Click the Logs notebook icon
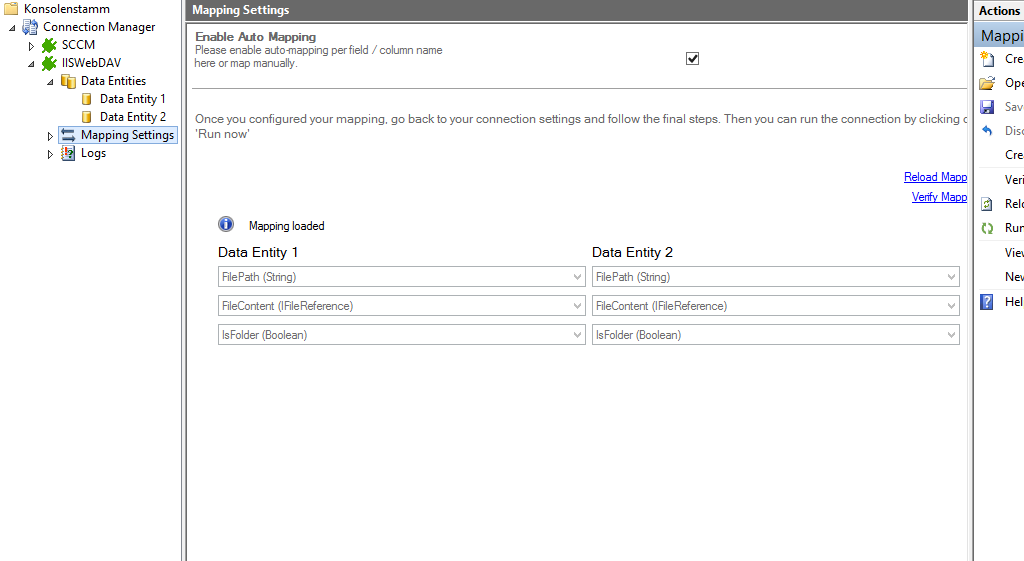The height and width of the screenshot is (561, 1024). pyautogui.click(x=68, y=153)
